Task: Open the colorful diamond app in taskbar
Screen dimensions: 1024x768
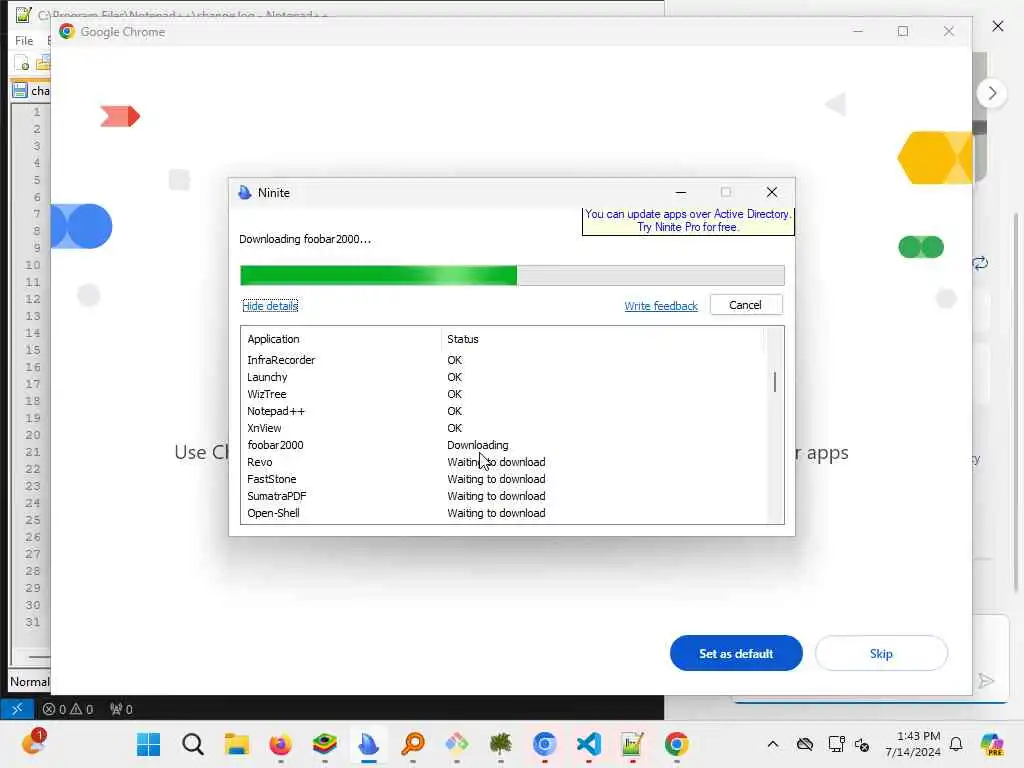Action: [x=456, y=744]
